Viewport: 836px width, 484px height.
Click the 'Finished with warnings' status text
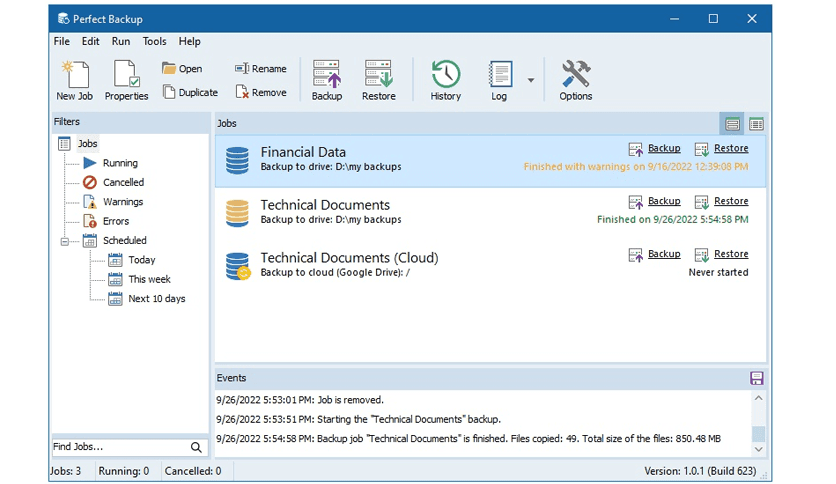636,167
